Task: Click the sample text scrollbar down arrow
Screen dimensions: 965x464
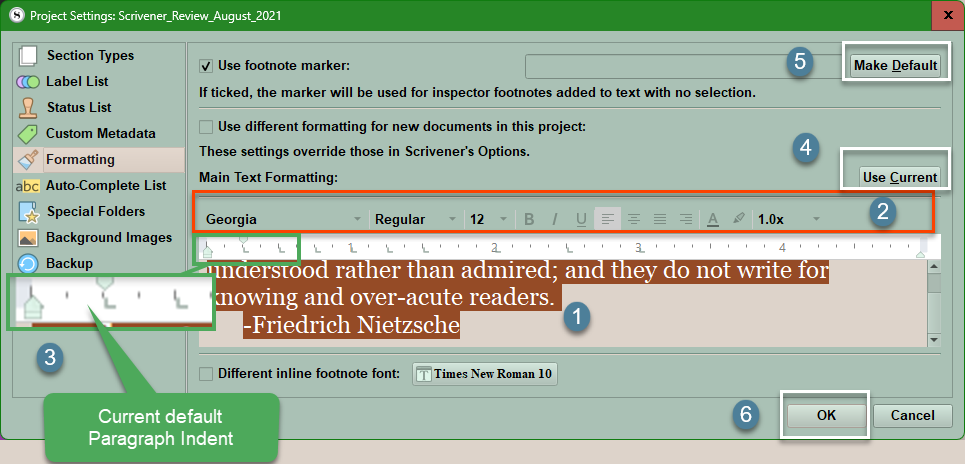Action: click(x=934, y=340)
